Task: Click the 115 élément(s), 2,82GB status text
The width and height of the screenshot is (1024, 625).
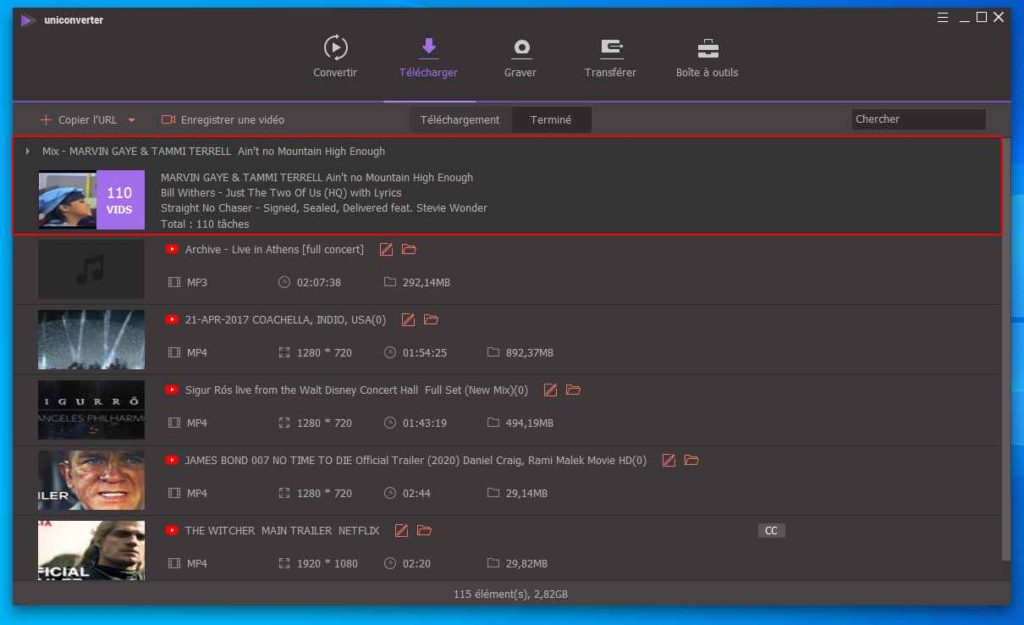Action: (x=511, y=595)
